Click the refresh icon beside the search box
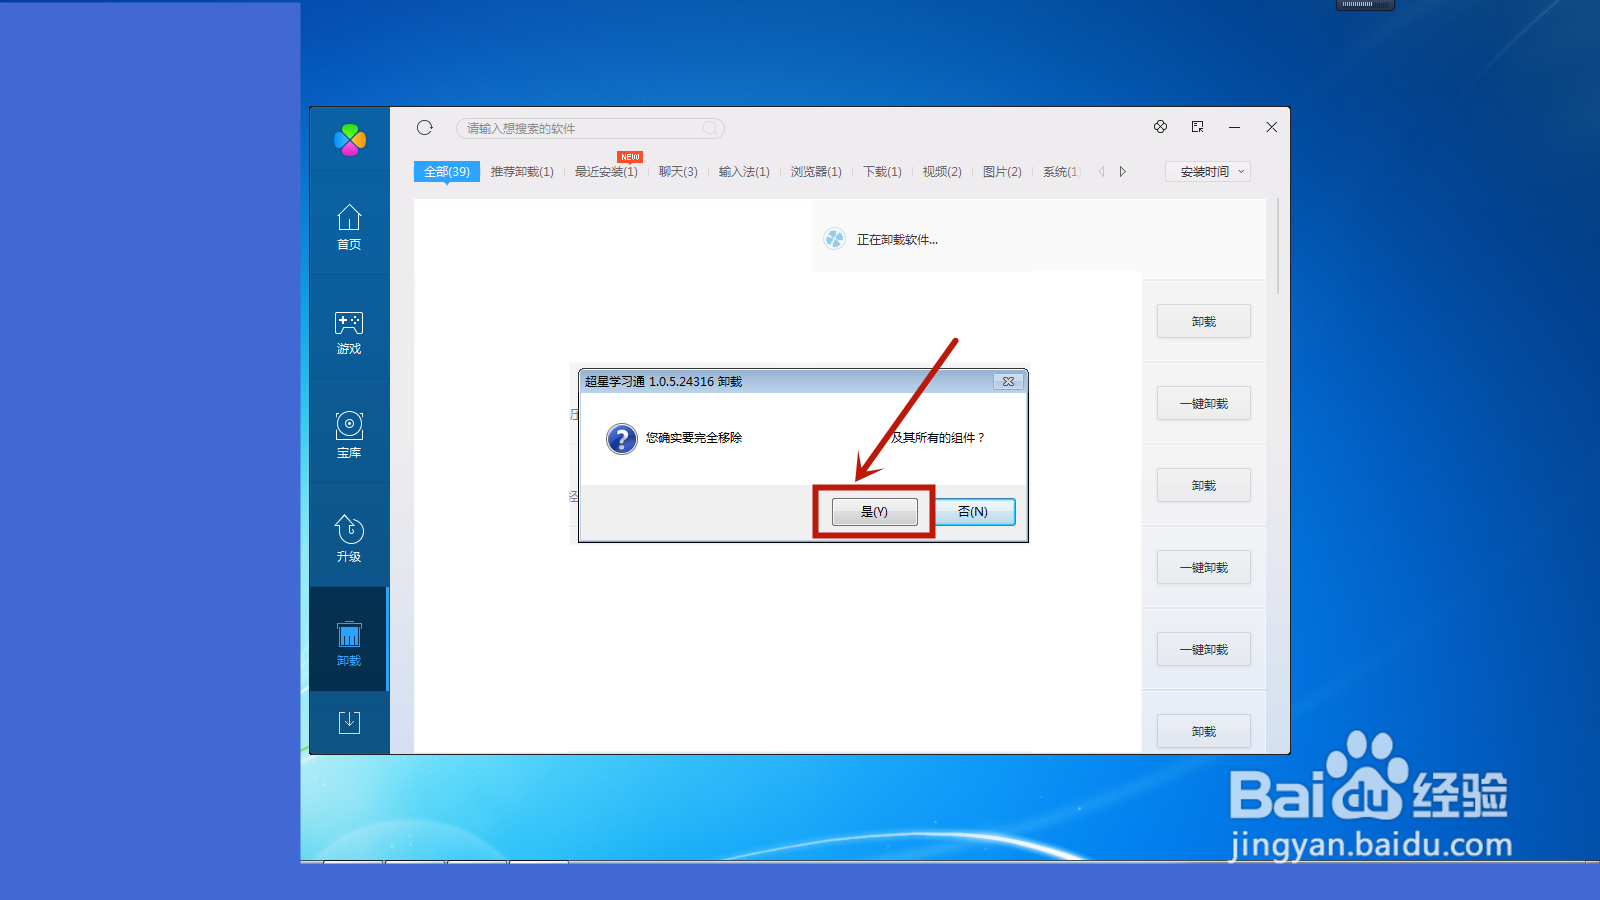This screenshot has width=1600, height=900. point(425,128)
